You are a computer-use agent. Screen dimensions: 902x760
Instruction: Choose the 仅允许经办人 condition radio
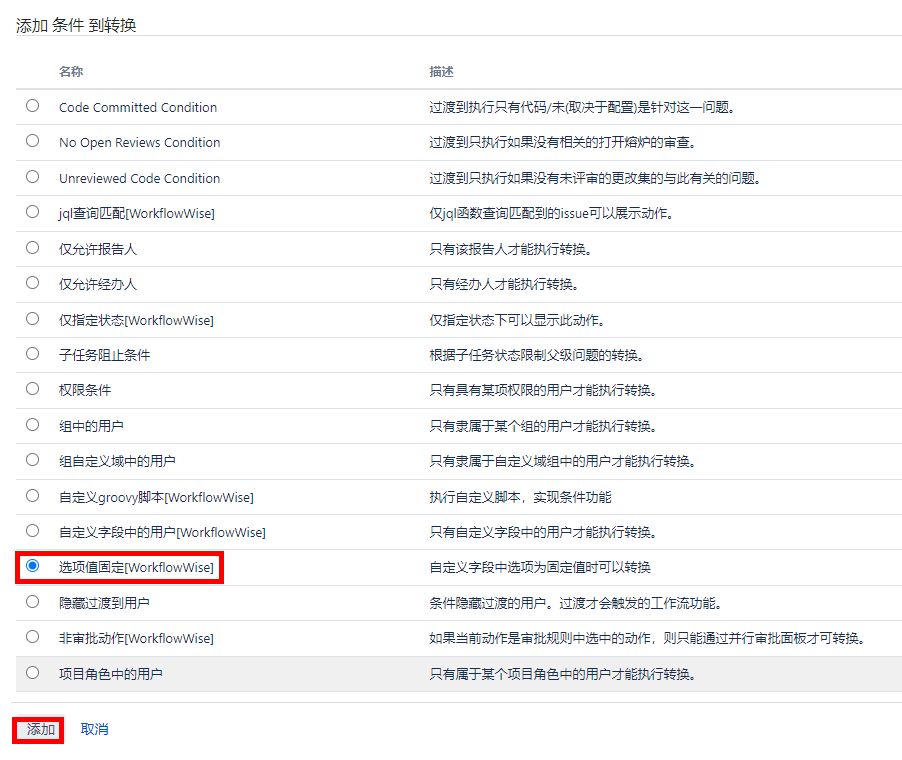click(33, 283)
